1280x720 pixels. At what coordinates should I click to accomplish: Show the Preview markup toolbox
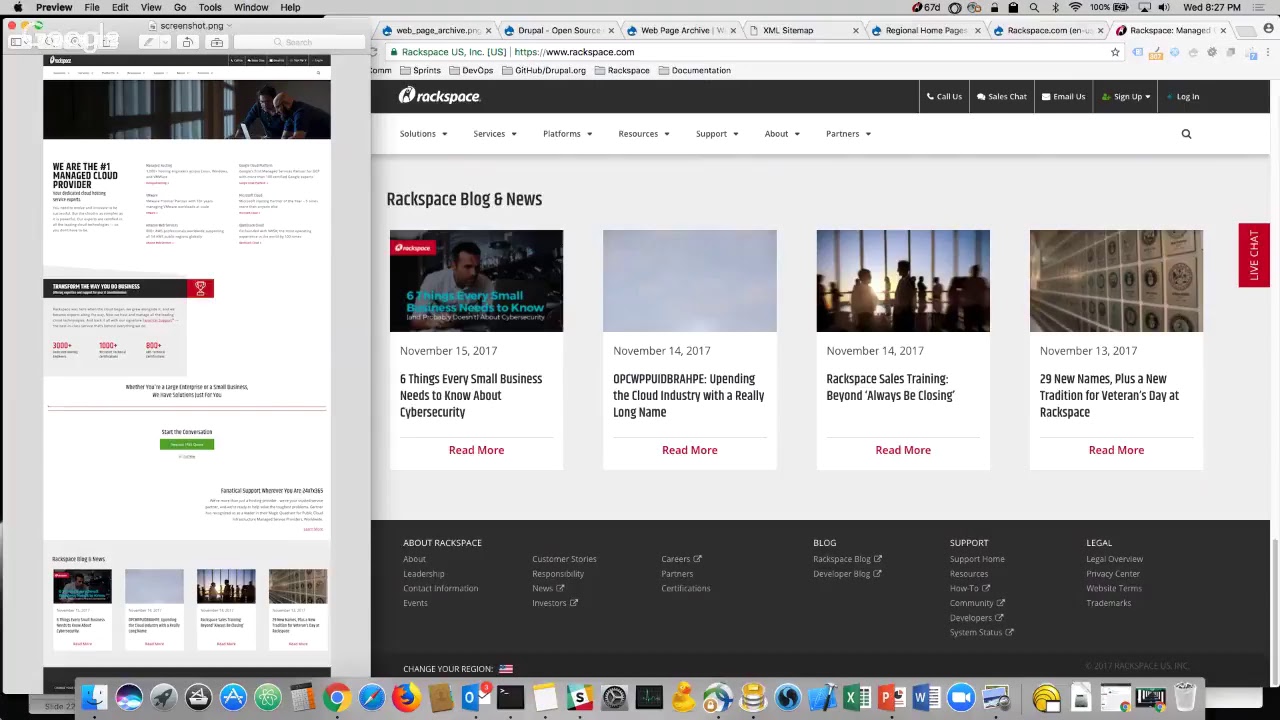click(x=217, y=42)
